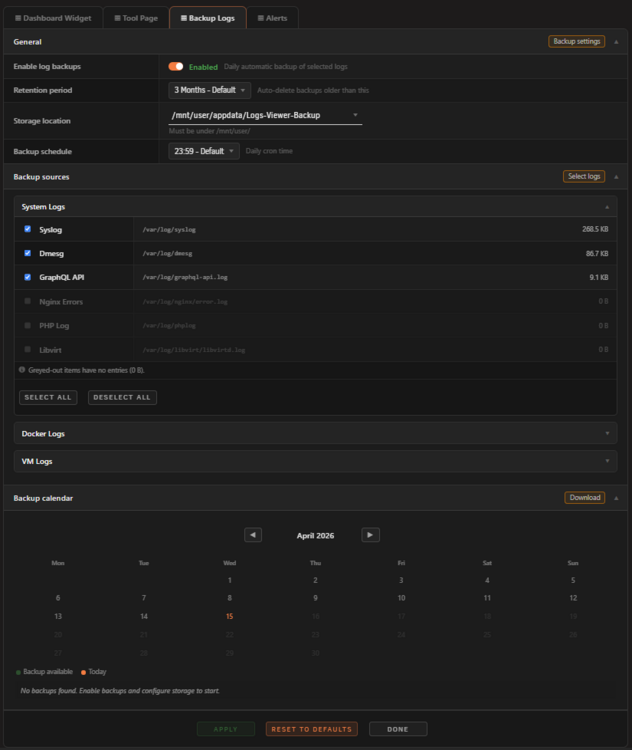Switch to the Dashboard Widget tab

(x=53, y=18)
